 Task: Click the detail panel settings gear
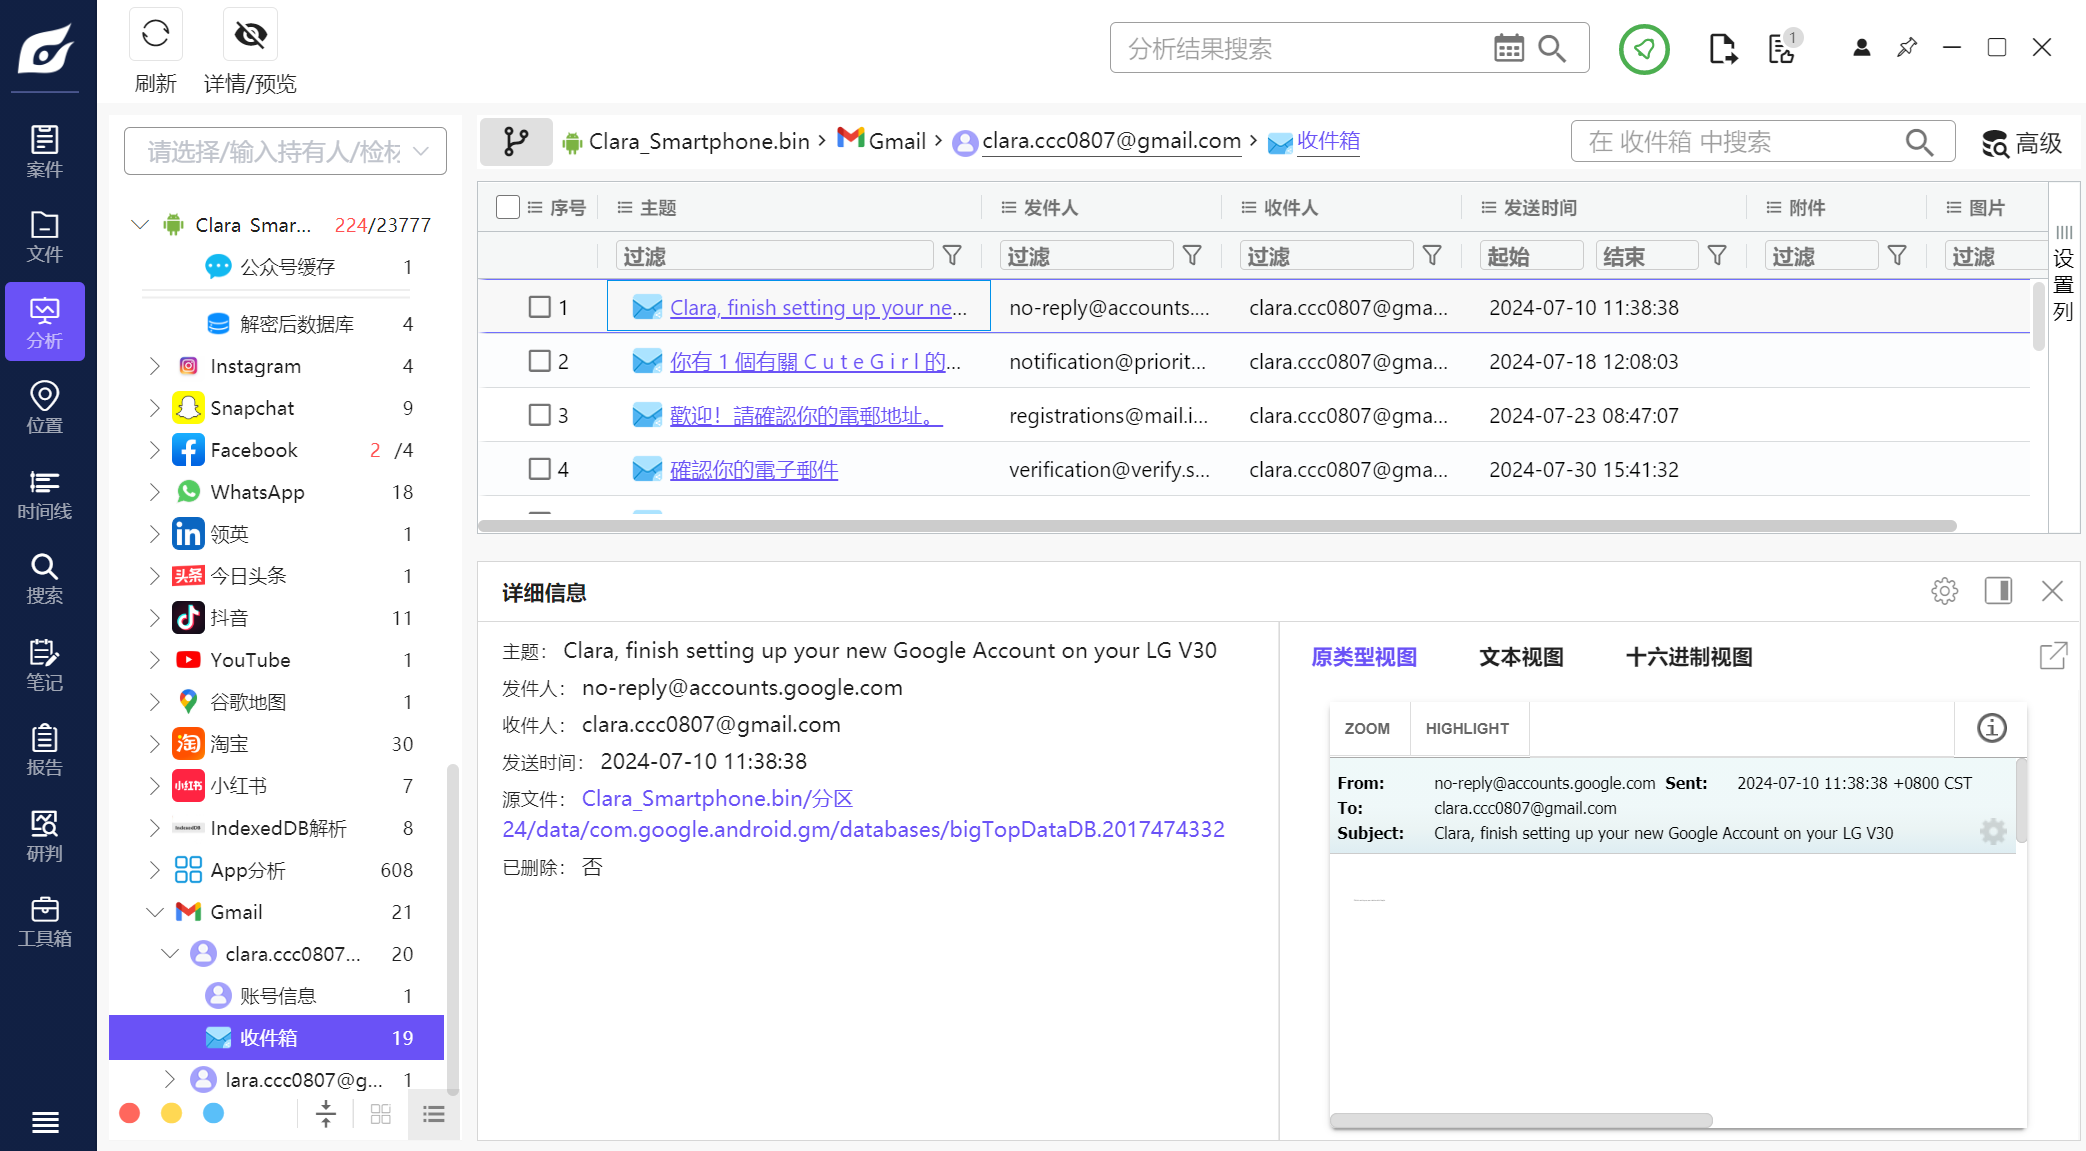pos(1944,591)
